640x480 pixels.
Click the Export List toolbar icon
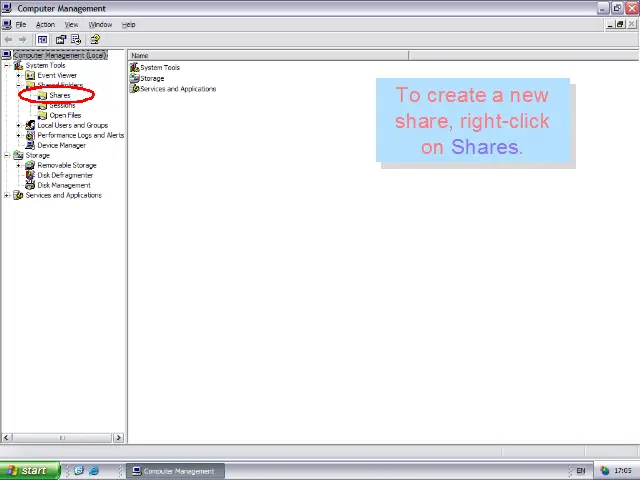[76, 40]
